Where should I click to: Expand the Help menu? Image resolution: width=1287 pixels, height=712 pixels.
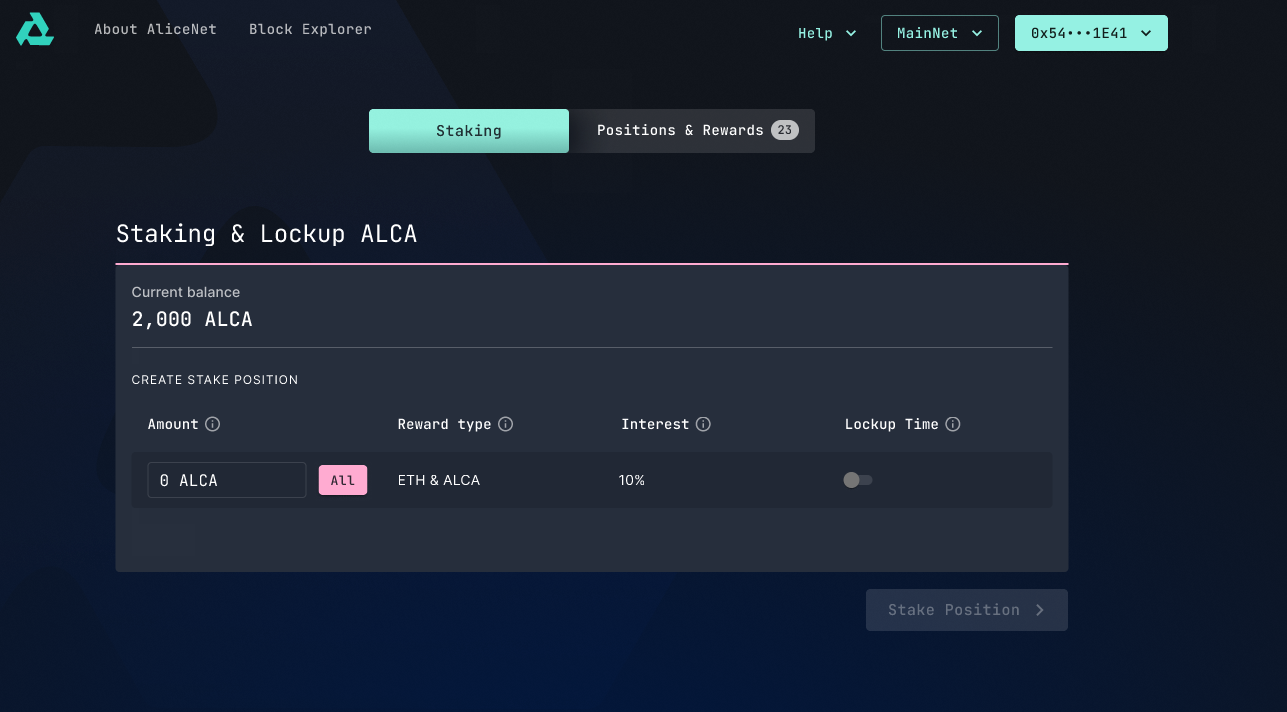[826, 33]
